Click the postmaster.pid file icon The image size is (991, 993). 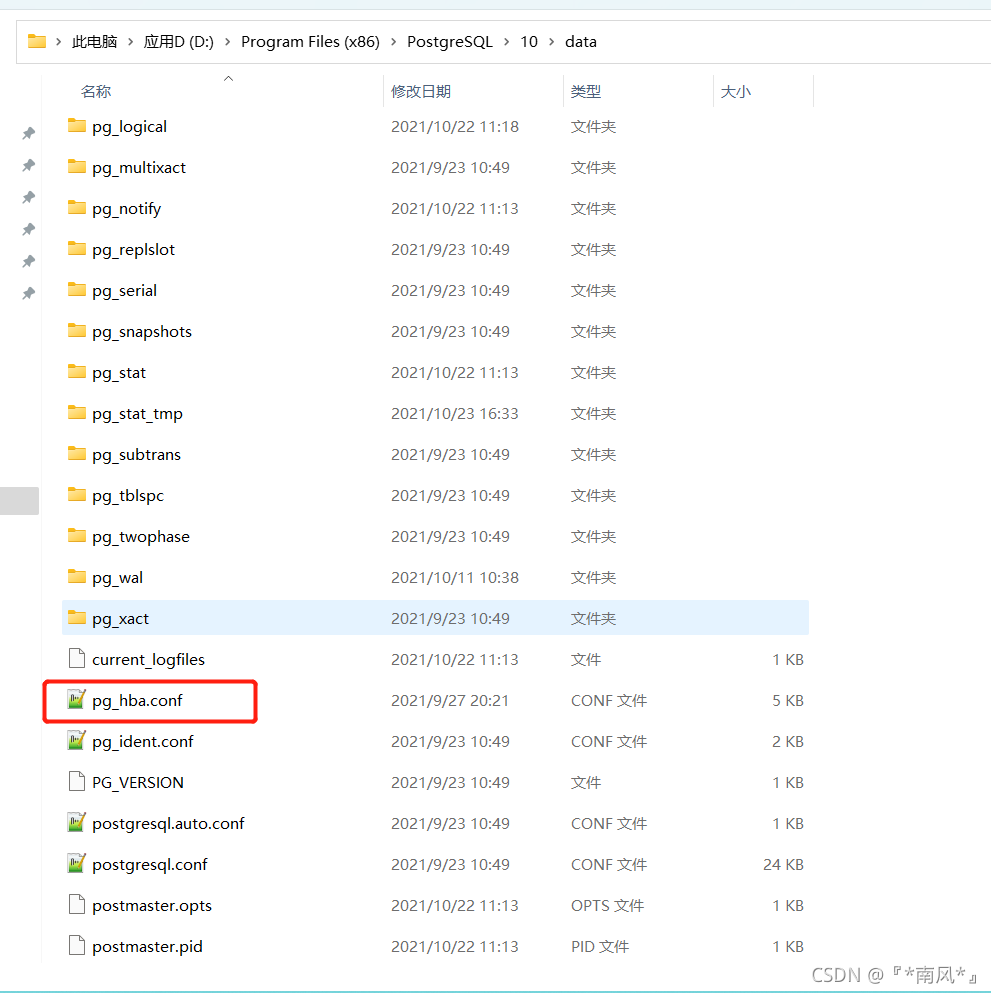point(77,946)
